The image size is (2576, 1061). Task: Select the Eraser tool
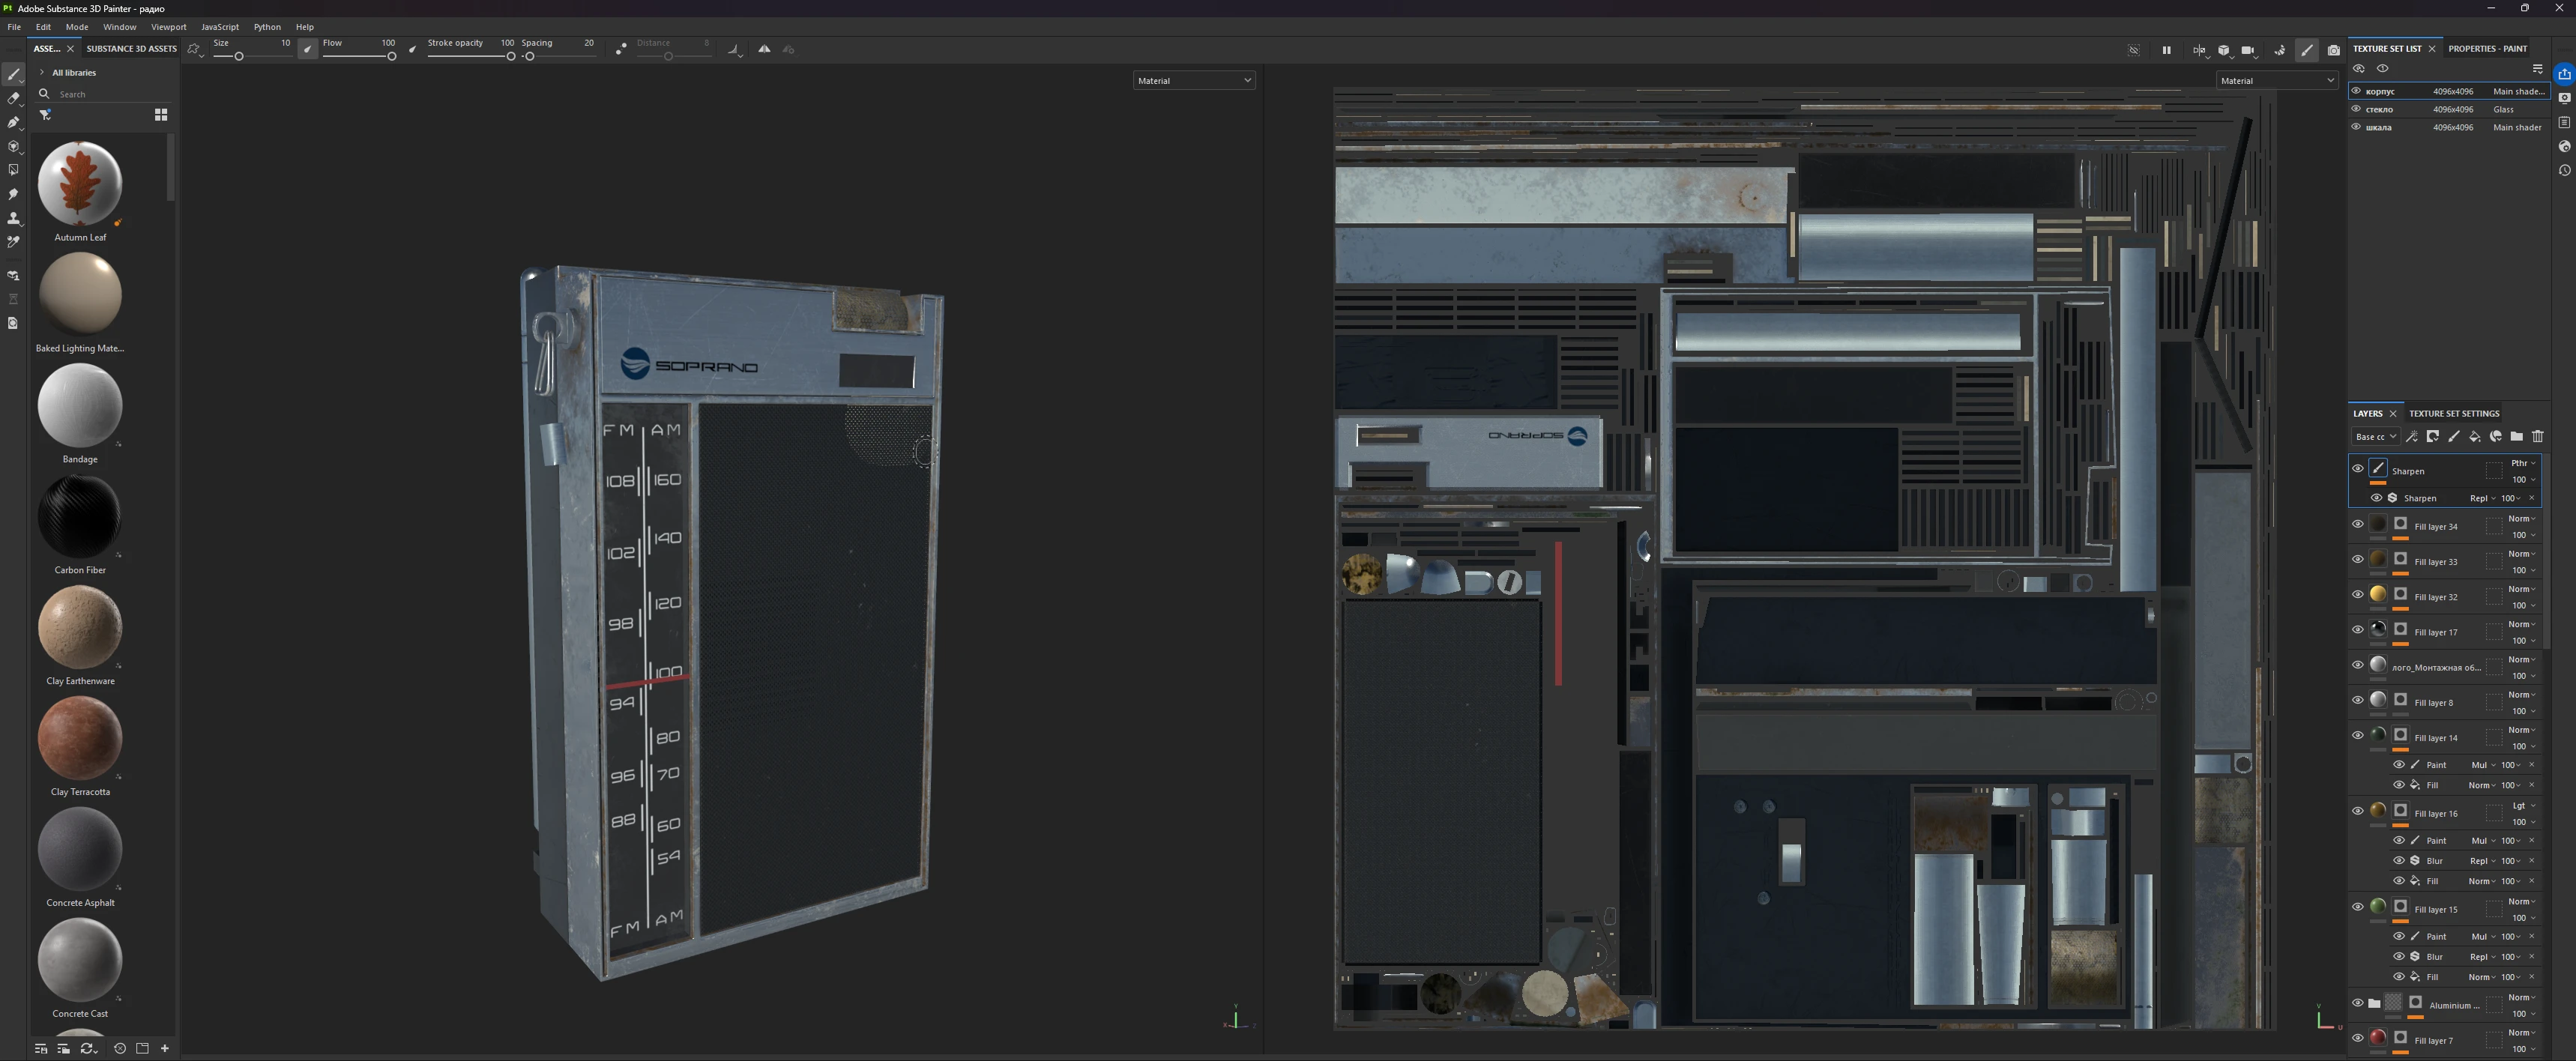click(13, 98)
